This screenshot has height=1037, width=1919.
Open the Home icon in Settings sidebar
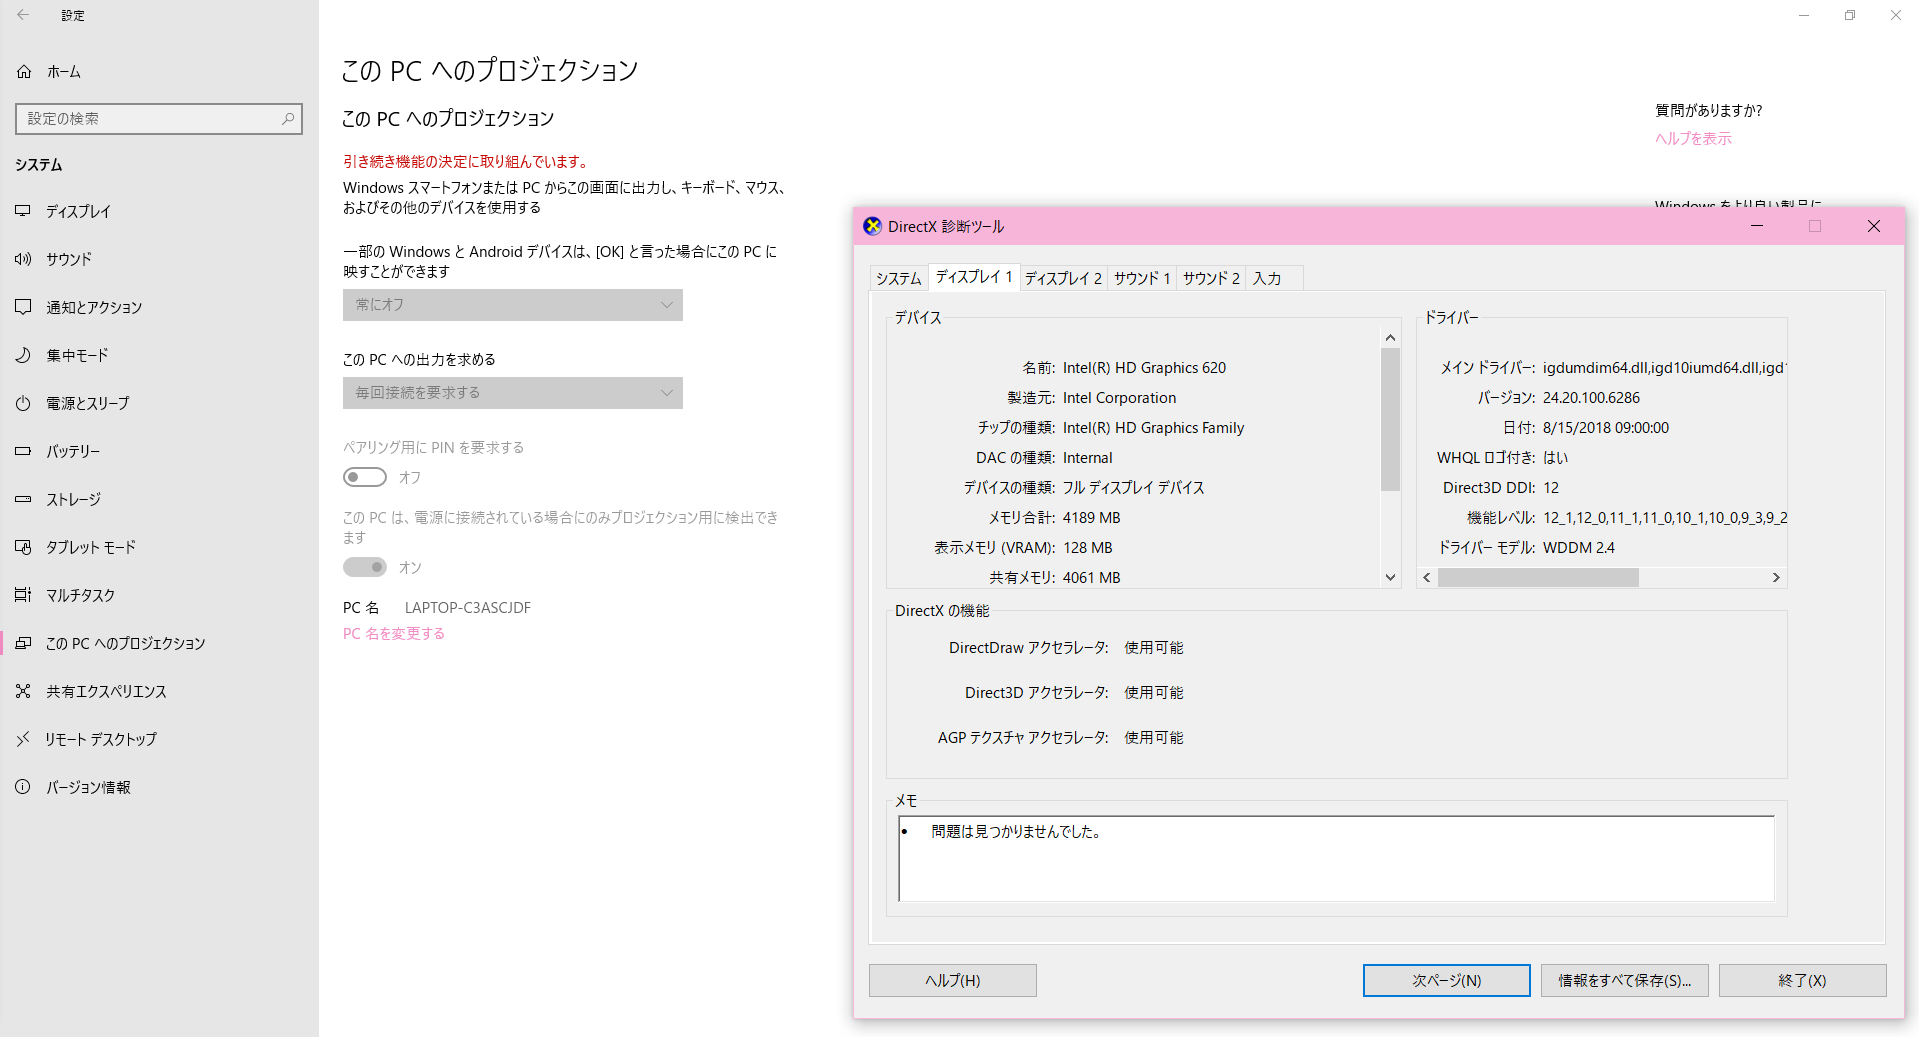tap(24, 72)
